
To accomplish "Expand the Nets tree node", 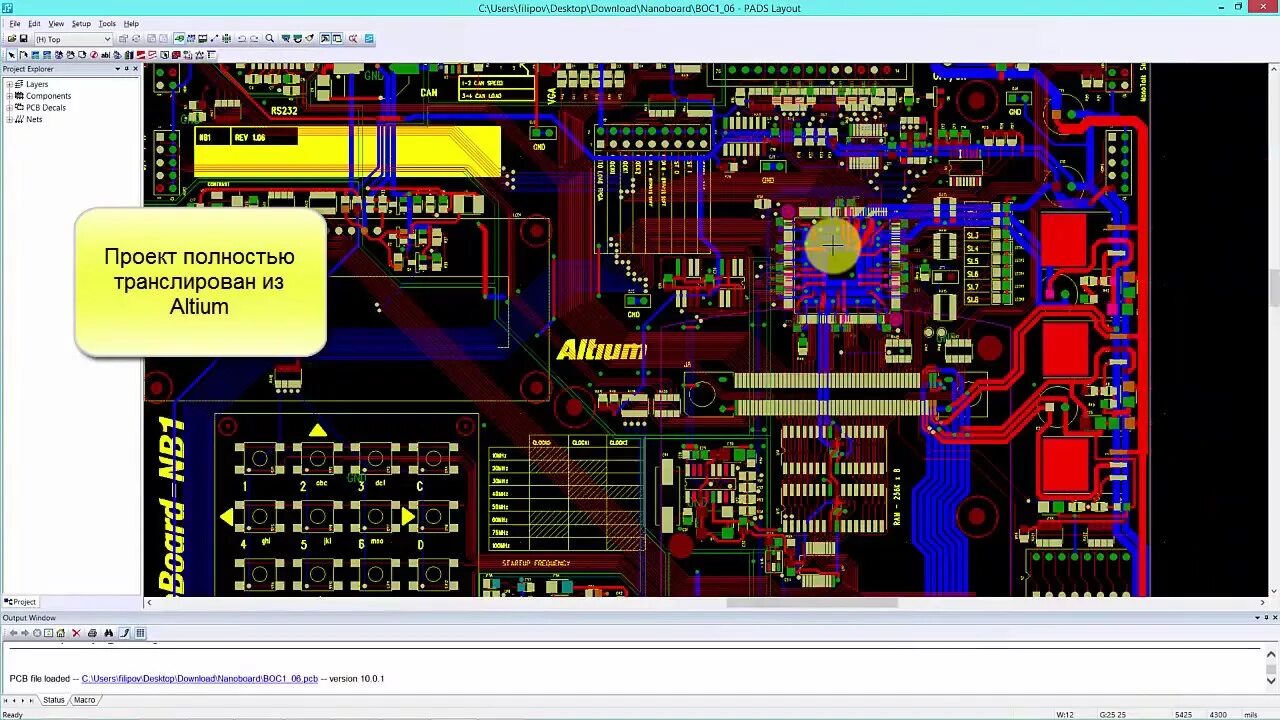I will [9, 119].
